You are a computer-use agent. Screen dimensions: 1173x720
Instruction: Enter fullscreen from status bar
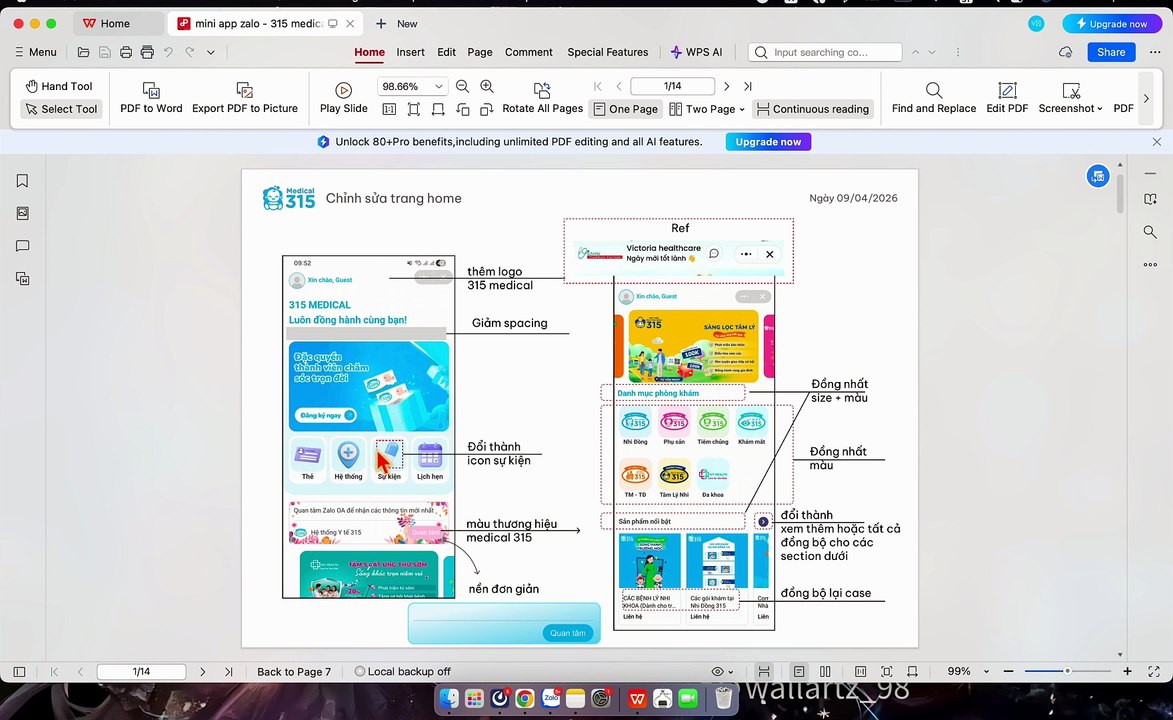pos(1154,671)
